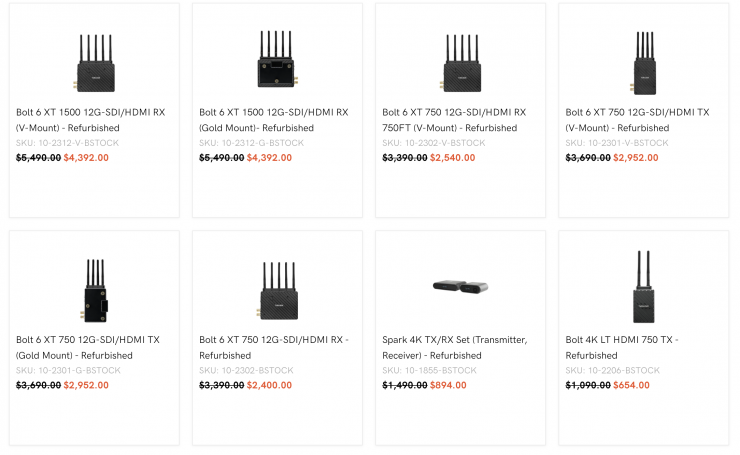740x455 pixels.
Task: Click the $2,400.00 Bolt 6 XT 750 RX image
Action: click(277, 287)
